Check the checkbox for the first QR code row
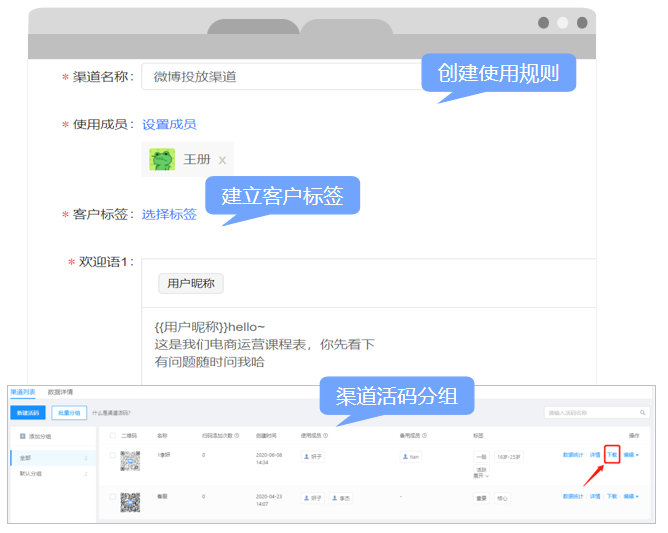This screenshot has width=668, height=533. [112, 456]
